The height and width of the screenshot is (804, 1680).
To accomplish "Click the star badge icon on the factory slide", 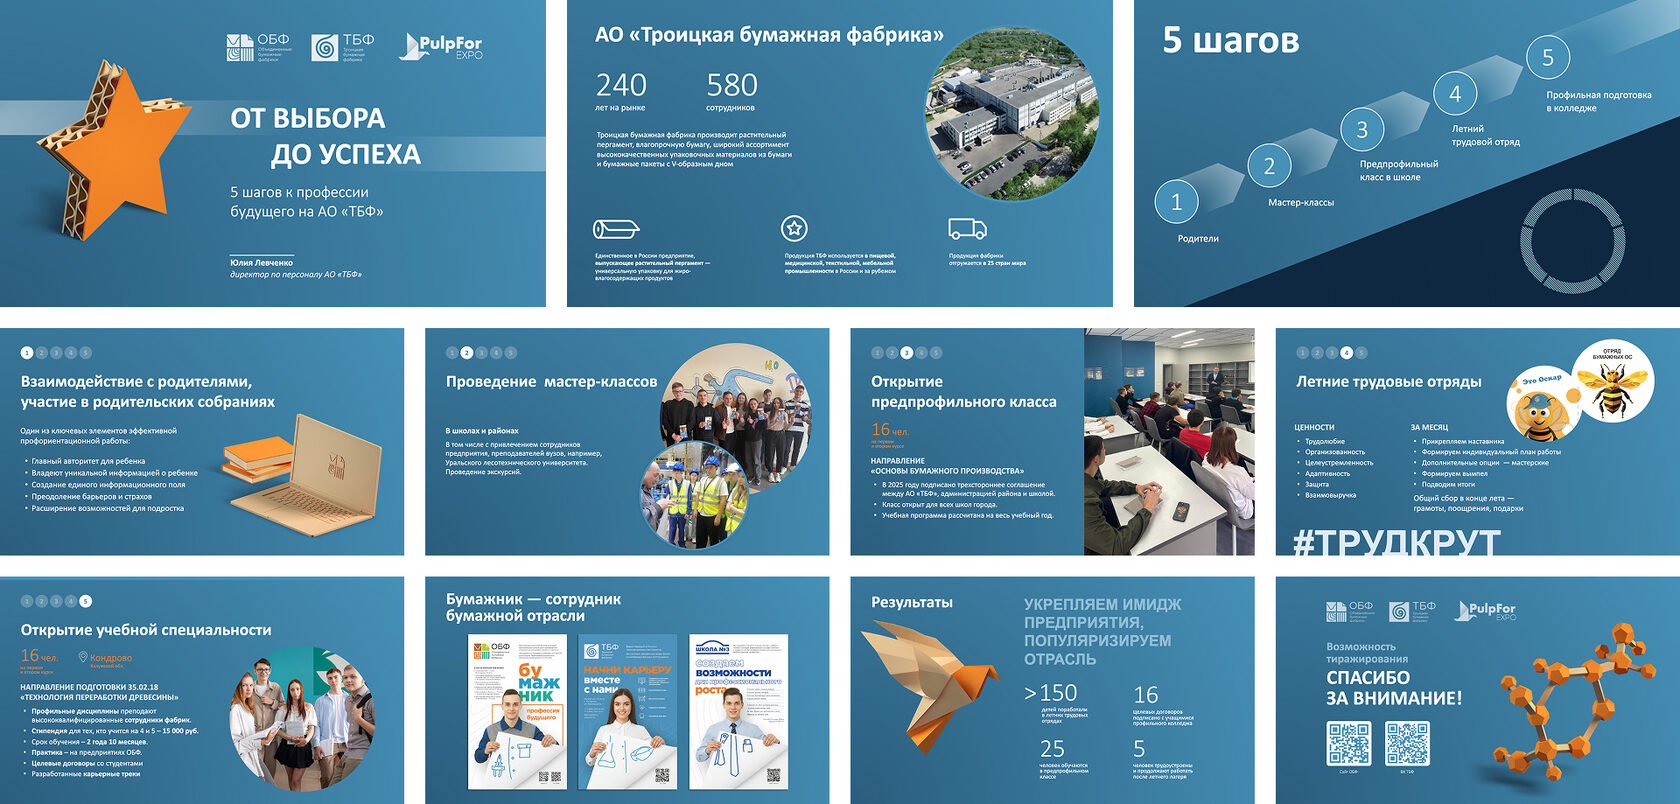I will [794, 229].
